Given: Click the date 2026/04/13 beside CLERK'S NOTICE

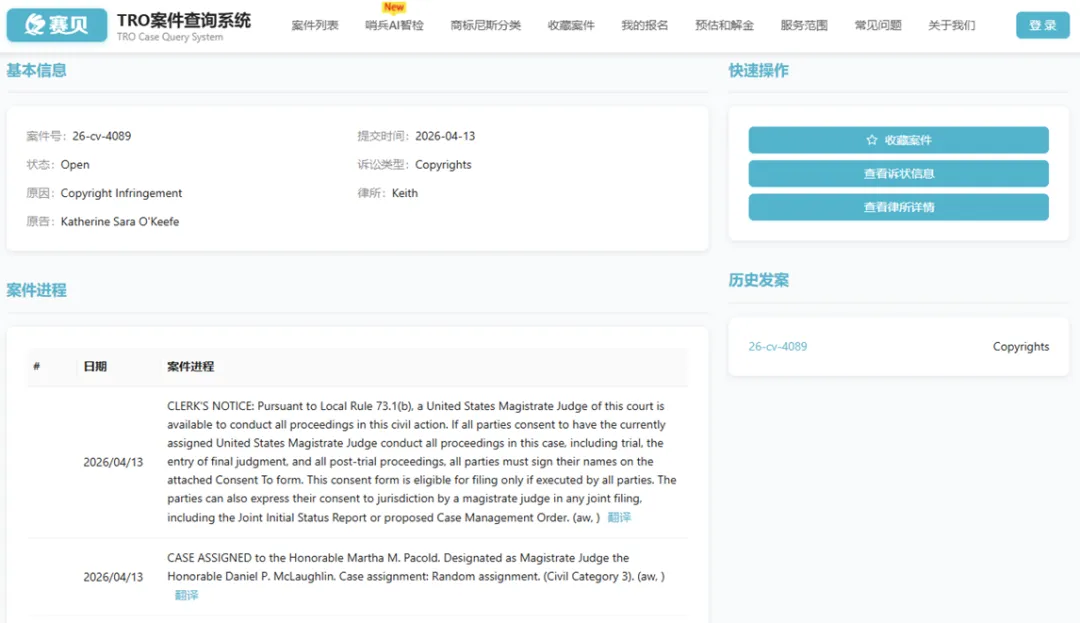Looking at the screenshot, I should coord(113,462).
